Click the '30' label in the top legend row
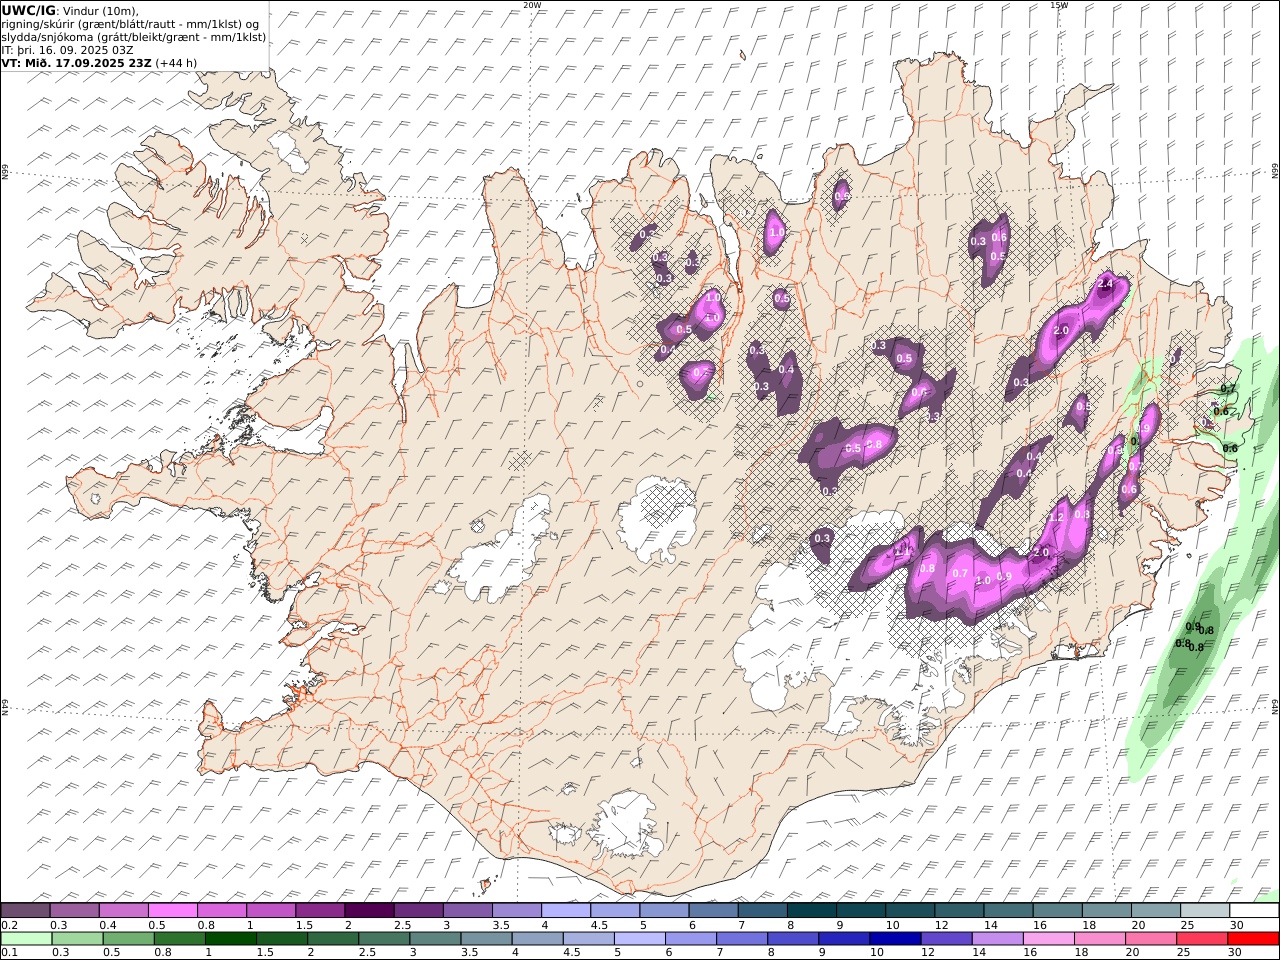Viewport: 1280px width, 960px height. click(x=1236, y=925)
